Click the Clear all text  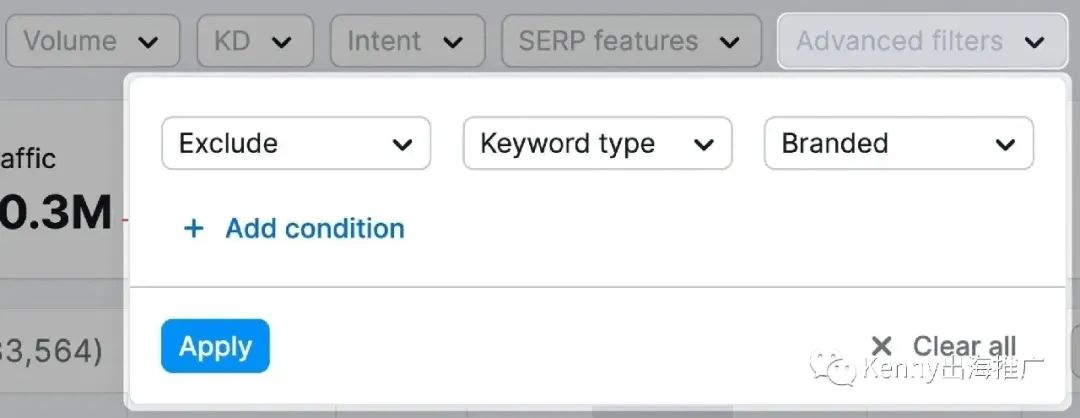point(964,346)
